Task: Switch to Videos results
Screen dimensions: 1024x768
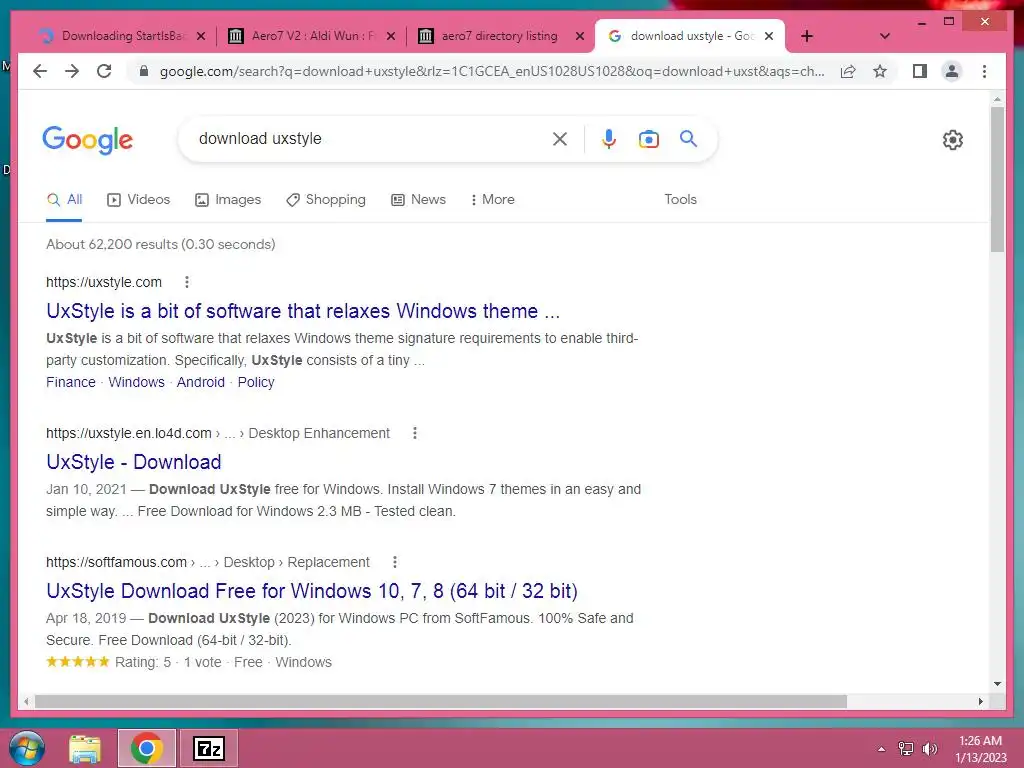Action: pos(138,200)
